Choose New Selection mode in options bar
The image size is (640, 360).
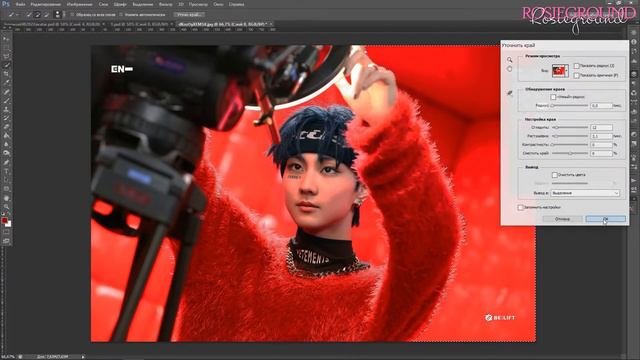coord(29,14)
